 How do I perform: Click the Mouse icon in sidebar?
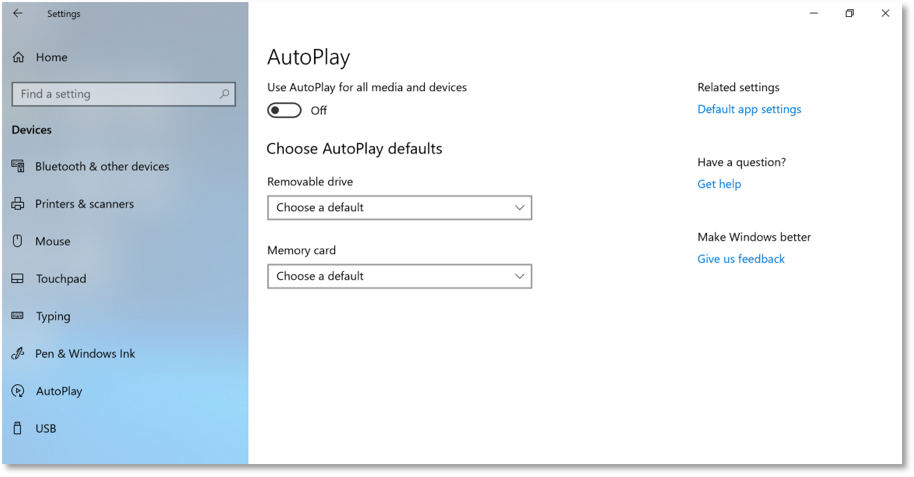[x=18, y=241]
